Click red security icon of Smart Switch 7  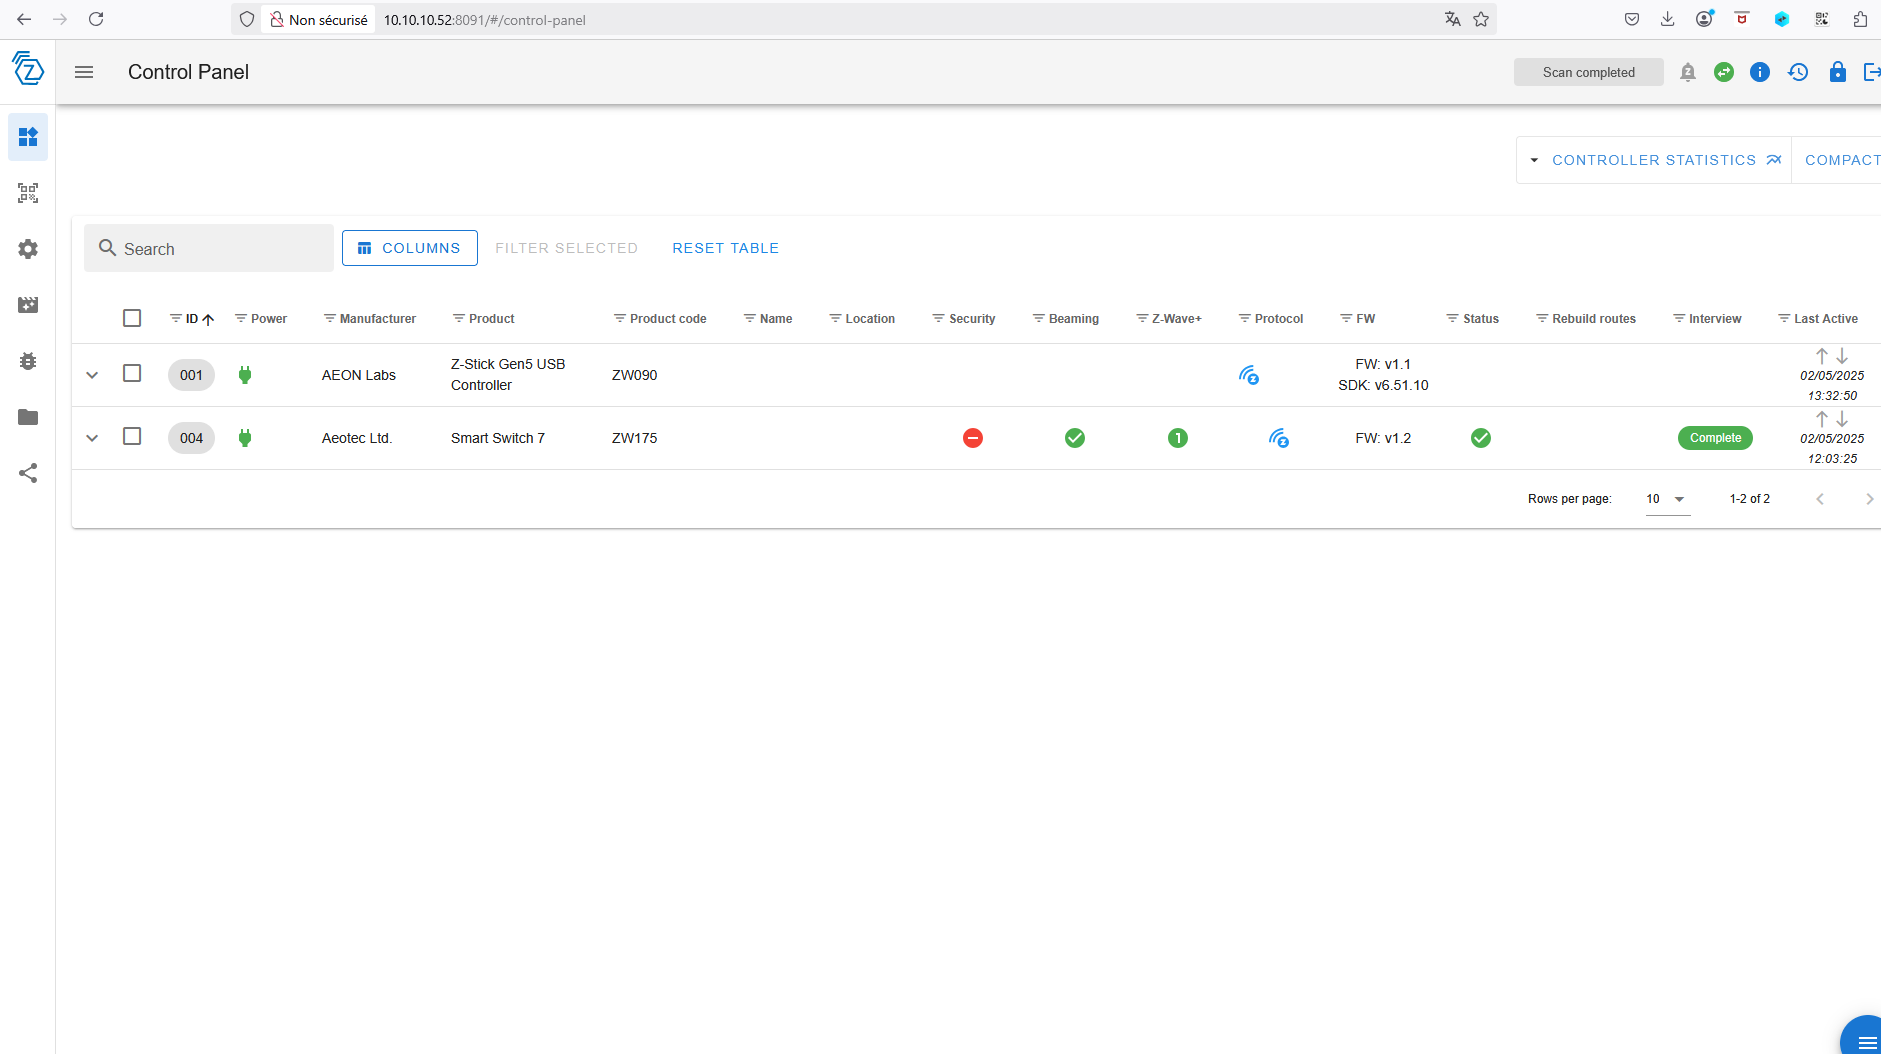(973, 438)
